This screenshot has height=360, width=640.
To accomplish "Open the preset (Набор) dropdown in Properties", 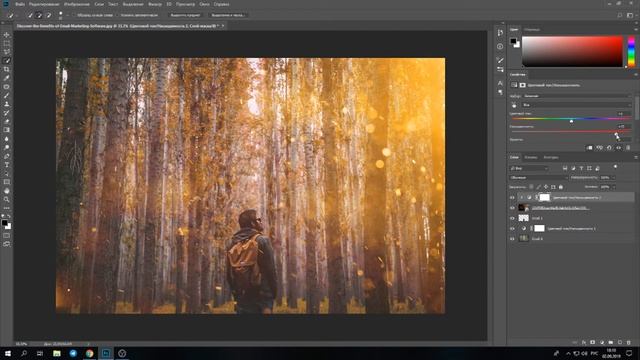I will pyautogui.click(x=576, y=96).
